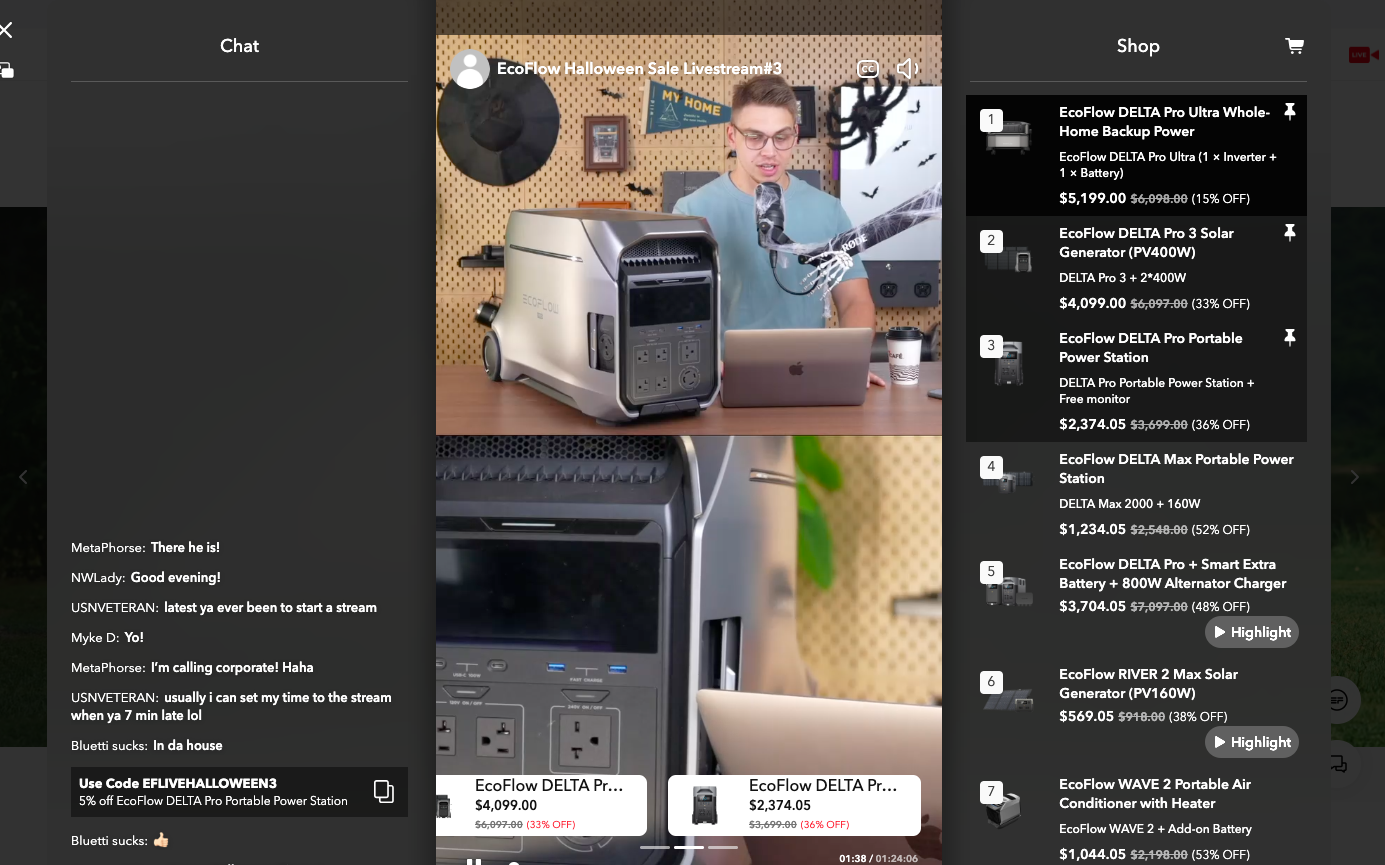This screenshot has width=1385, height=865.
Task: Click the Chat panel heading
Action: 239,46
